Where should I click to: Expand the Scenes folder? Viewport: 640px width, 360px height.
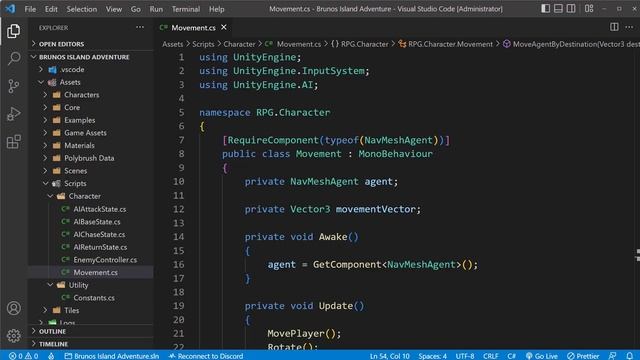click(91, 171)
